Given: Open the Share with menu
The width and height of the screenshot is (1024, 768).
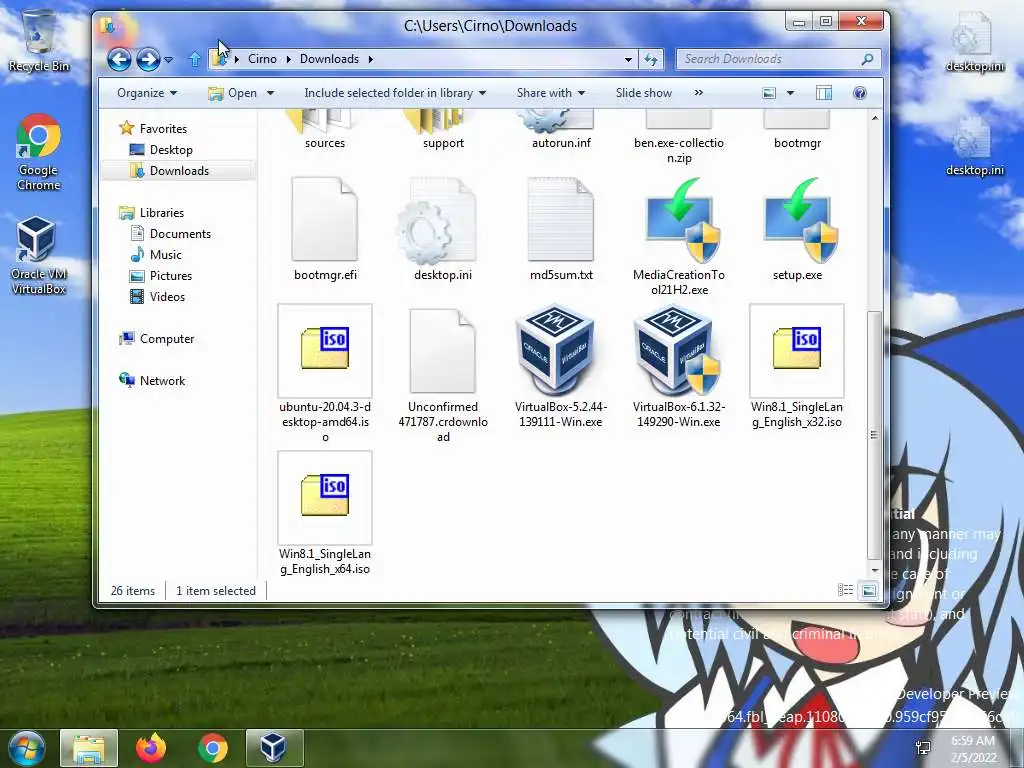Looking at the screenshot, I should pos(551,93).
